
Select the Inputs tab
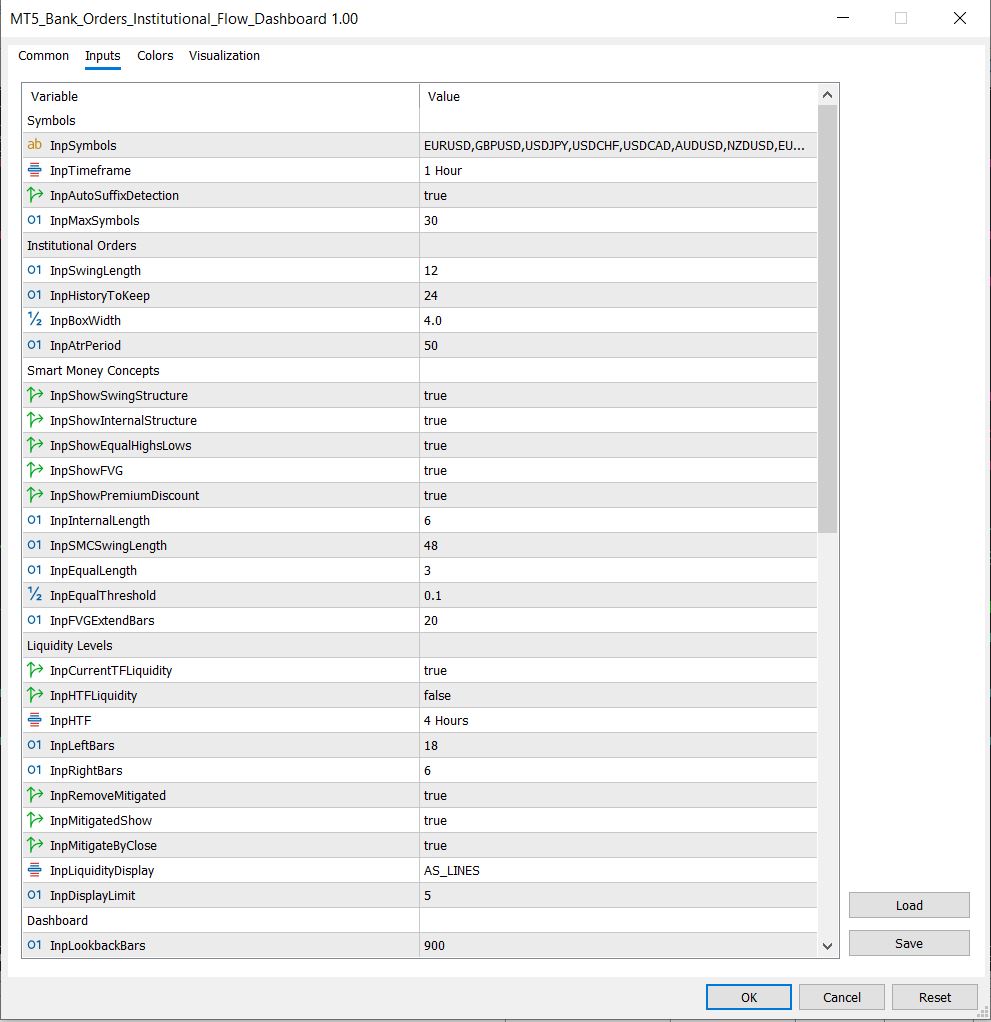[x=102, y=56]
